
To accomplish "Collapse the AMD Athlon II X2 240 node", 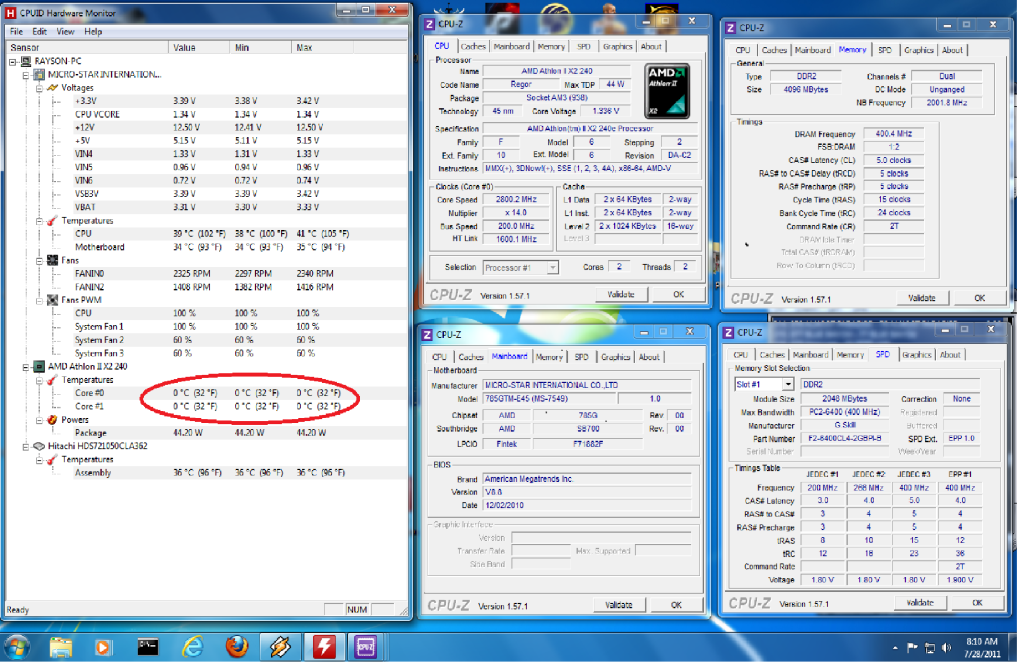I will (25, 367).
